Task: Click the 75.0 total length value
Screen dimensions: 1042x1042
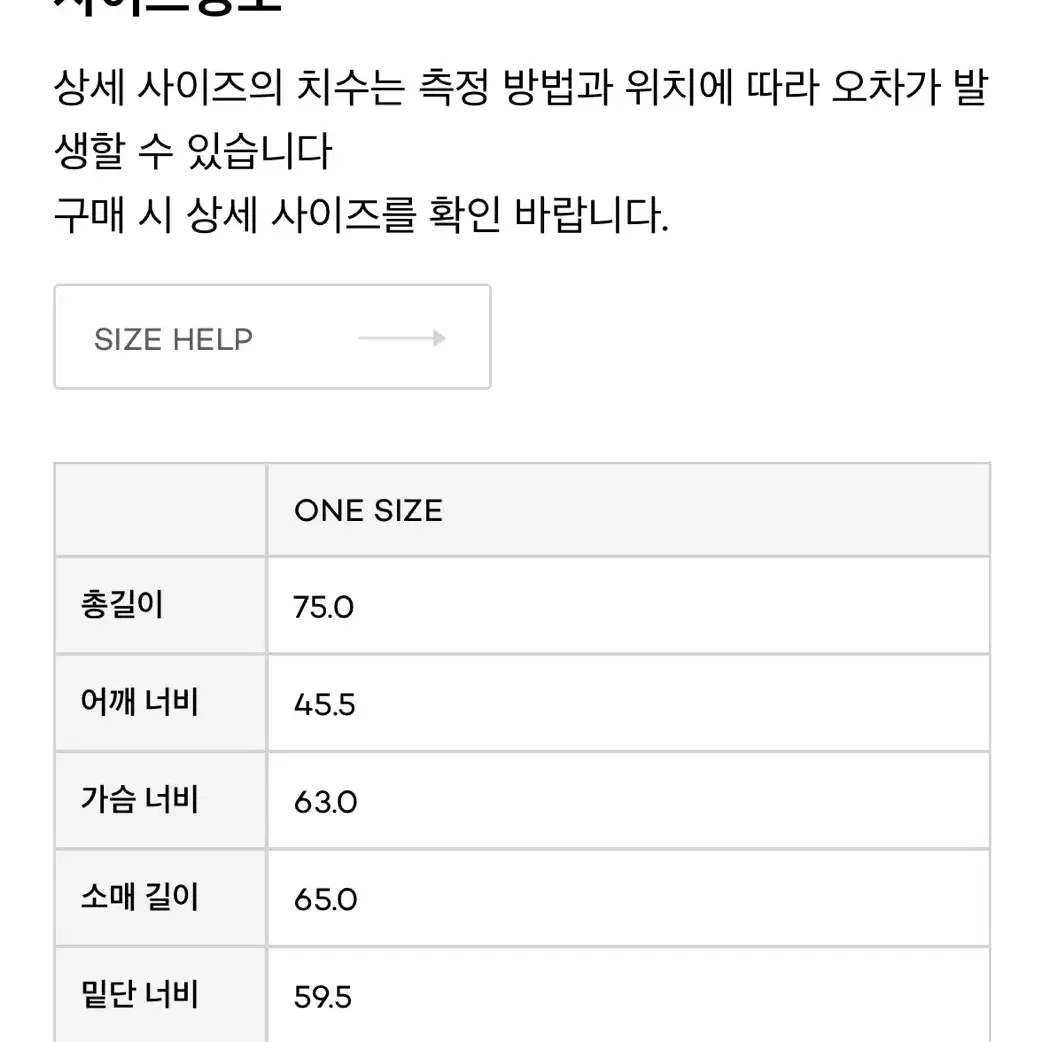Action: pos(324,607)
